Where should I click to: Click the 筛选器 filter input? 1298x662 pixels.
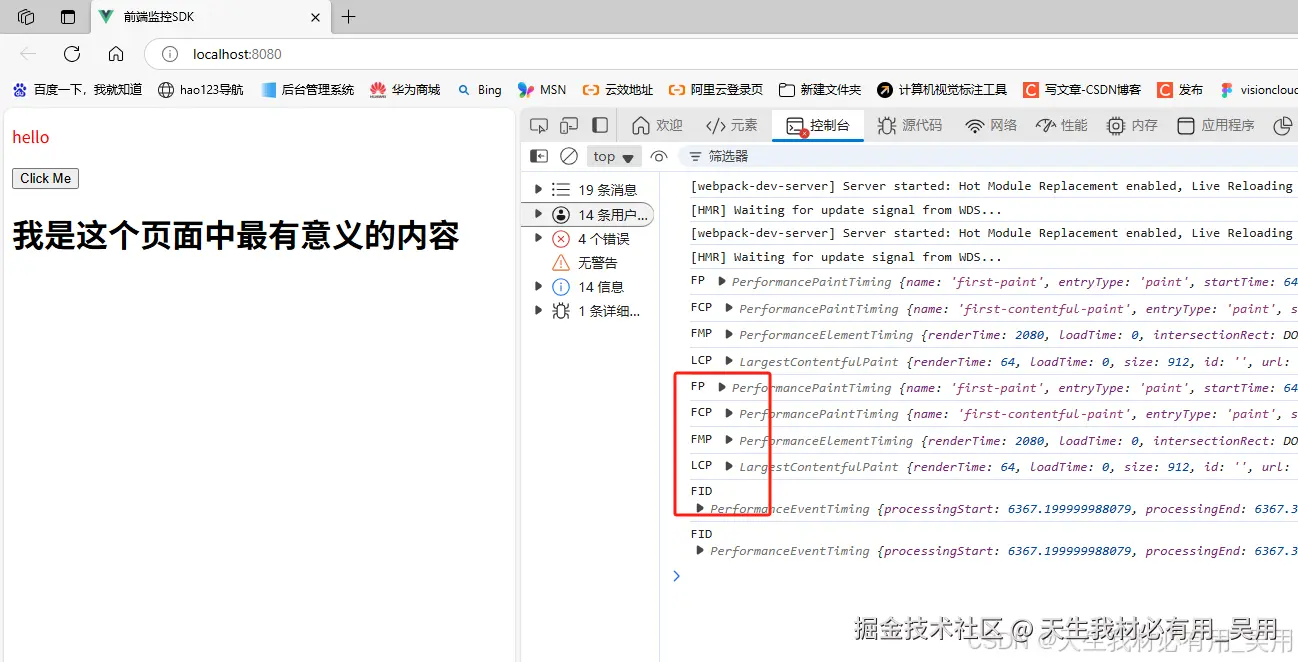point(988,156)
